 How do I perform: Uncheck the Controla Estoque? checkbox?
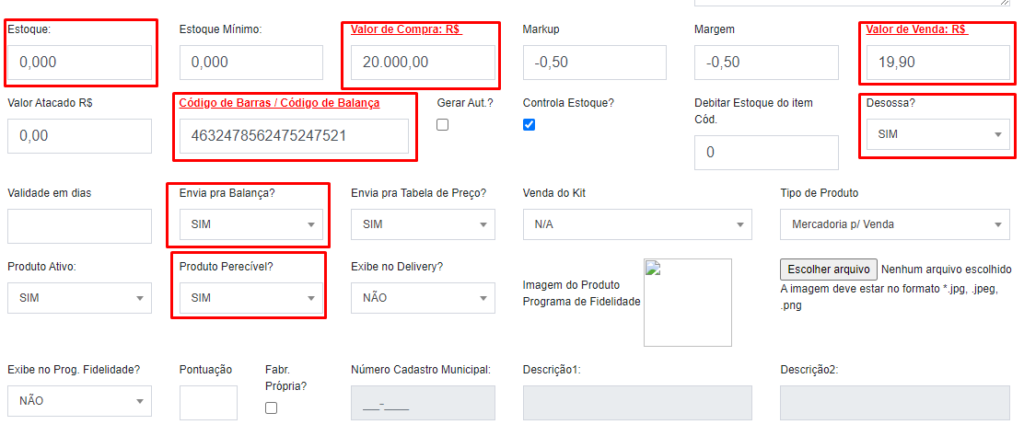coord(529,125)
